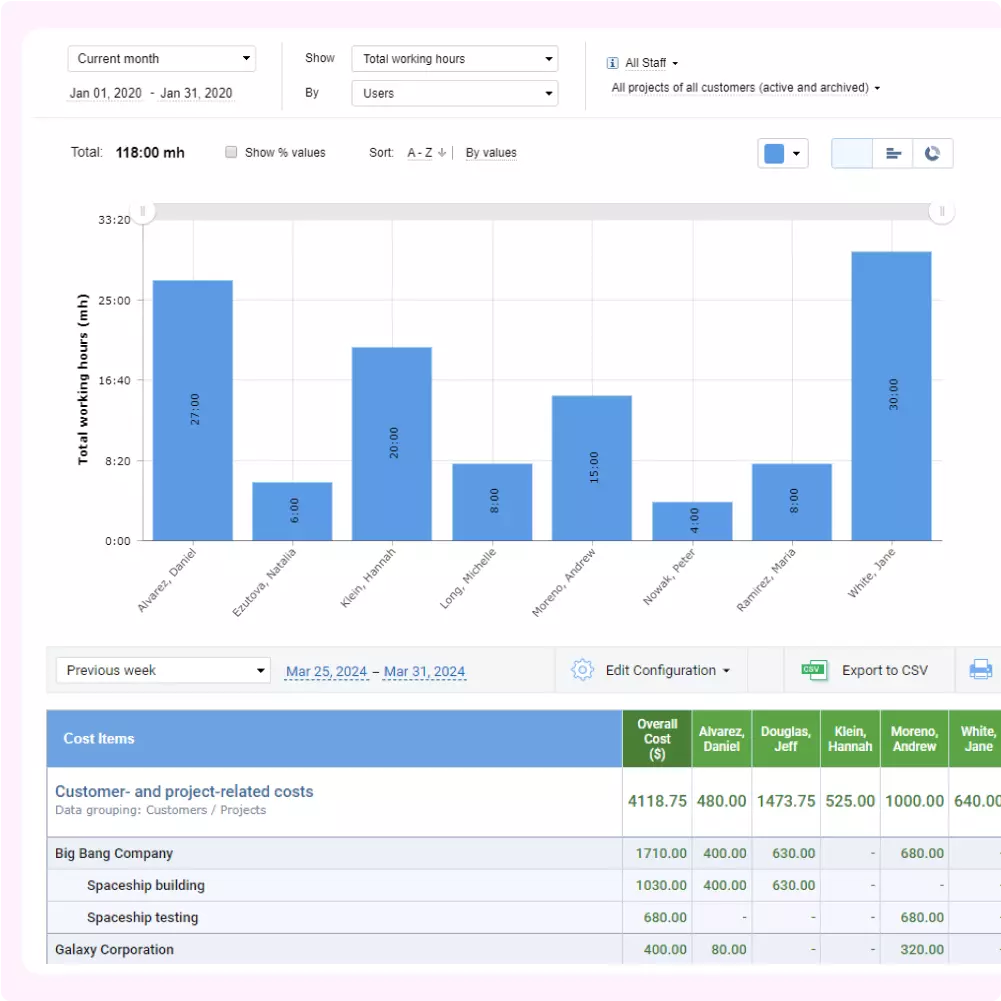
Task: Click the Nowak, Peter 4:00 bar
Action: pyautogui.click(x=692, y=521)
